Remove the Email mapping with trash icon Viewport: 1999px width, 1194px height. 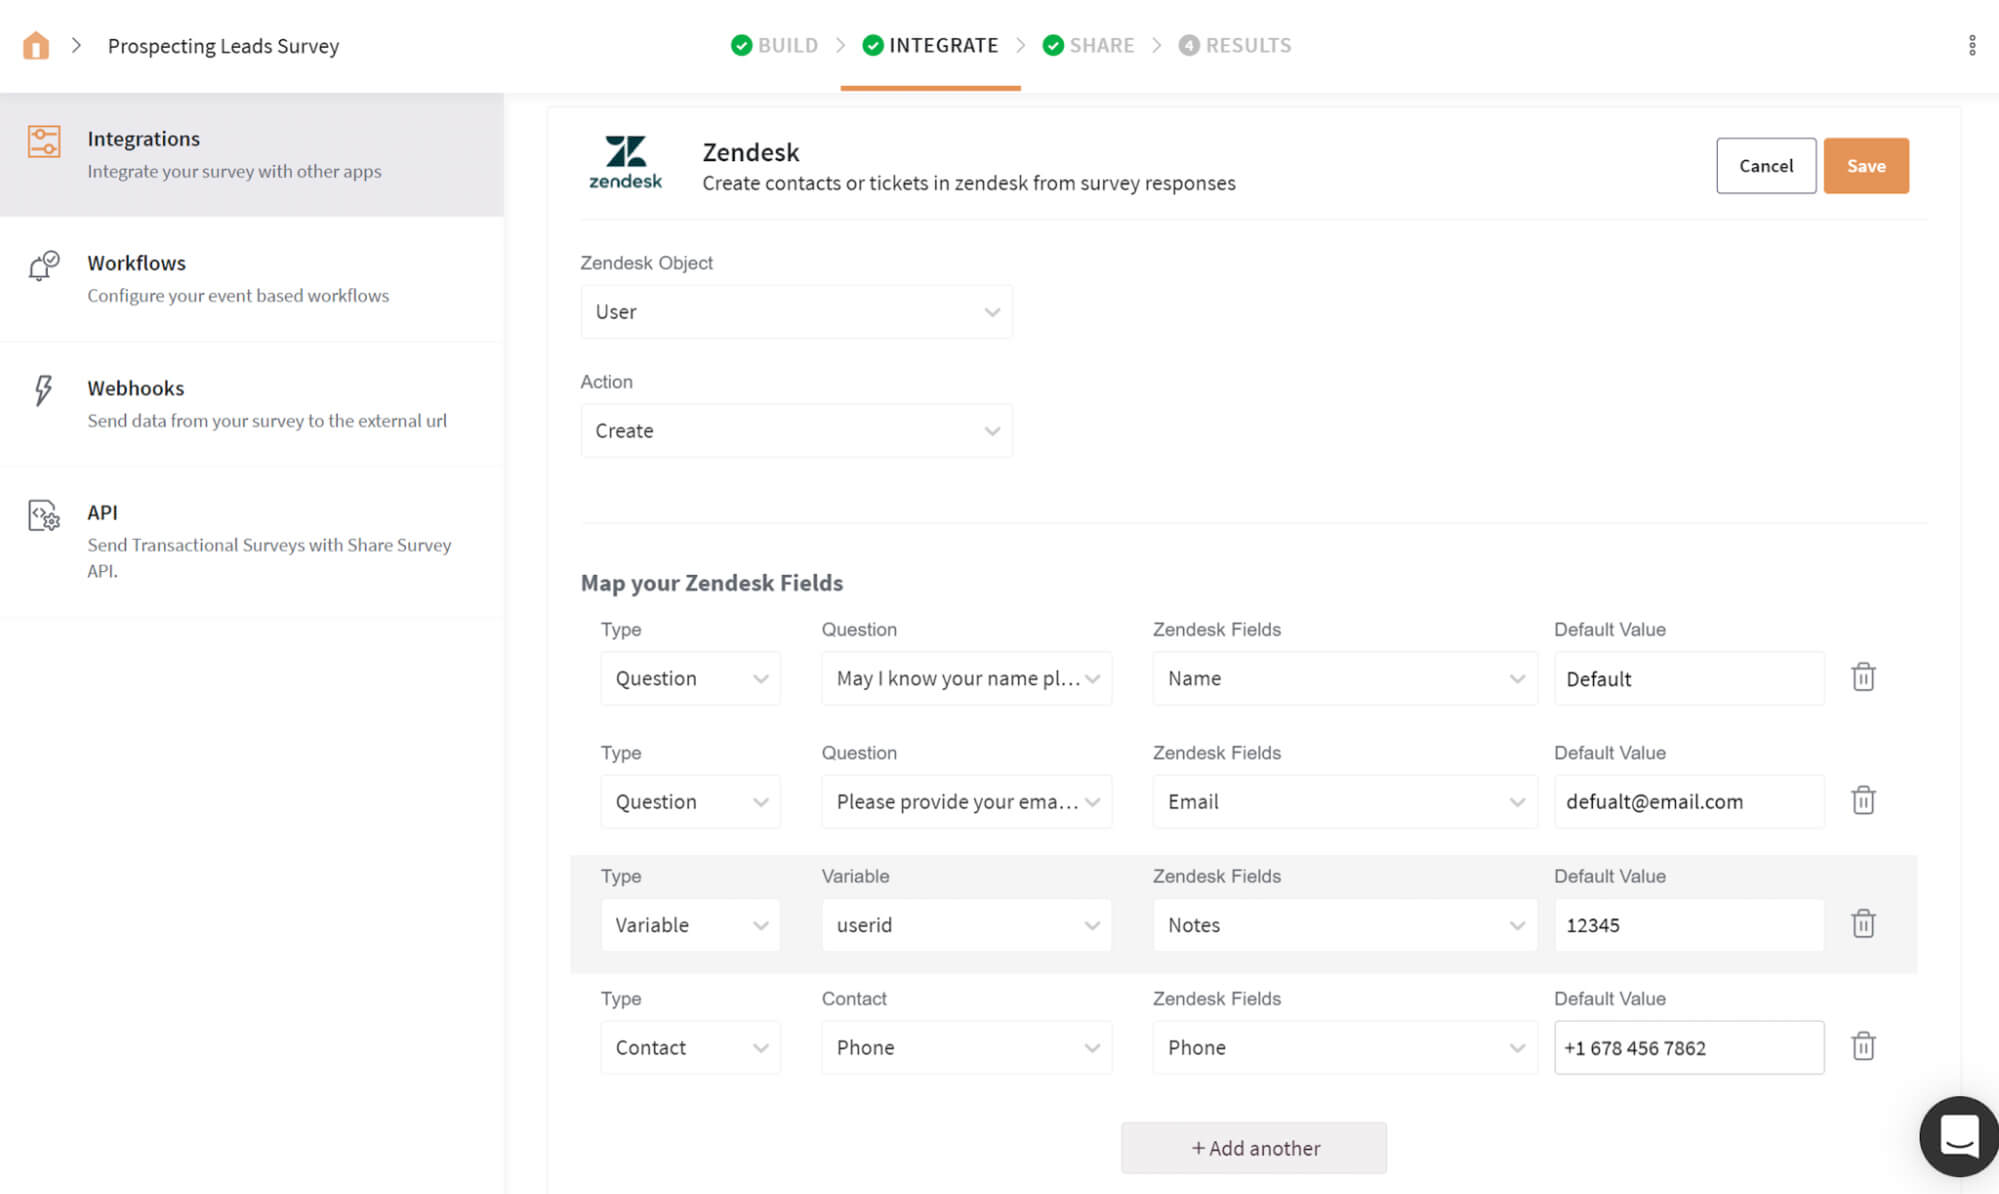(1862, 800)
